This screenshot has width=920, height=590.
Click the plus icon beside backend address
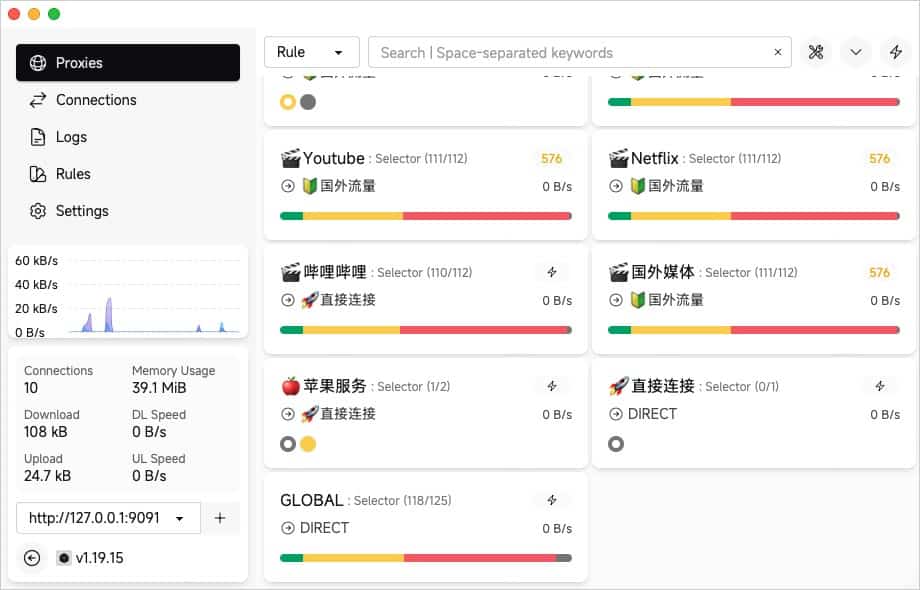pyautogui.click(x=220, y=518)
